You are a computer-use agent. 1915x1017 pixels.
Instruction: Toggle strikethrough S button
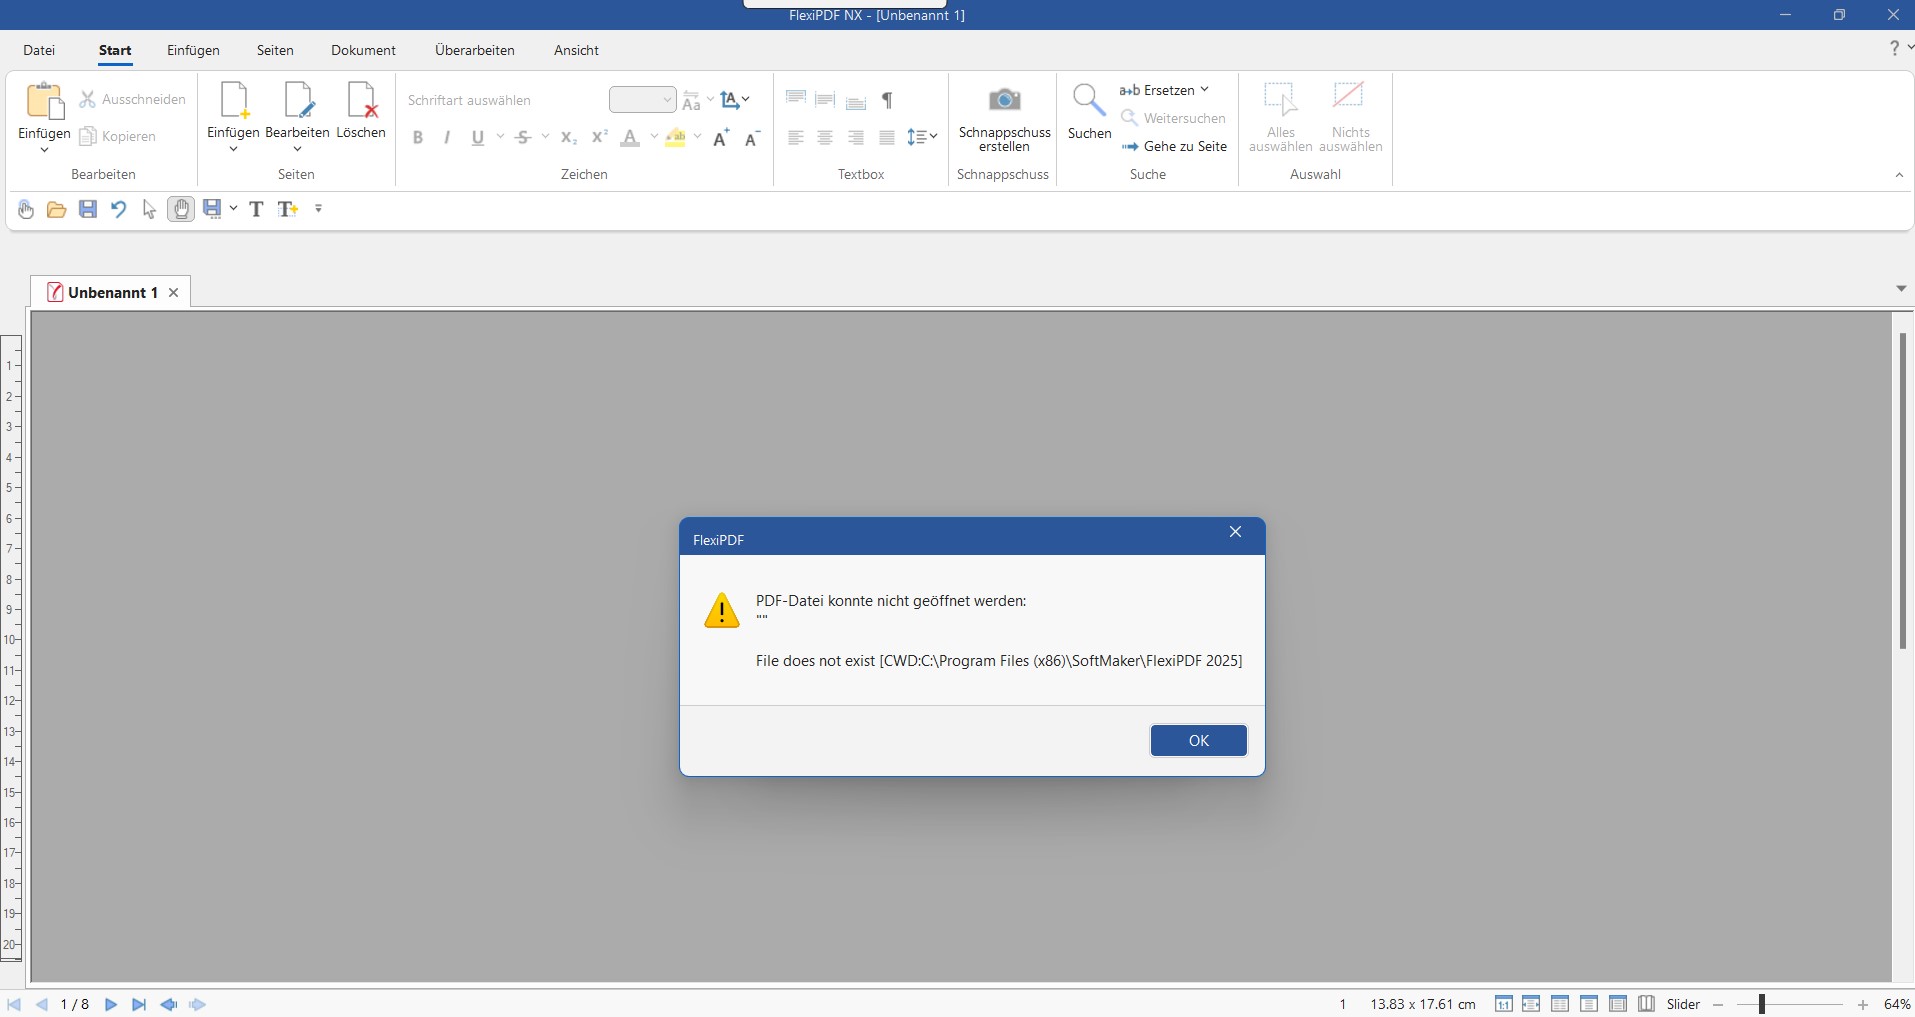tap(523, 138)
